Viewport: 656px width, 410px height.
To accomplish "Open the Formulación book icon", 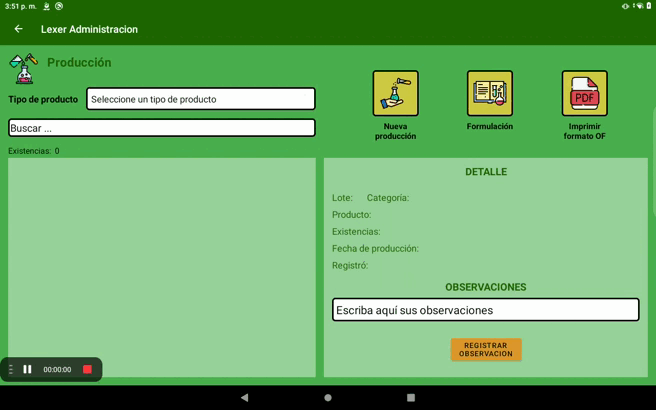I will (x=489, y=93).
